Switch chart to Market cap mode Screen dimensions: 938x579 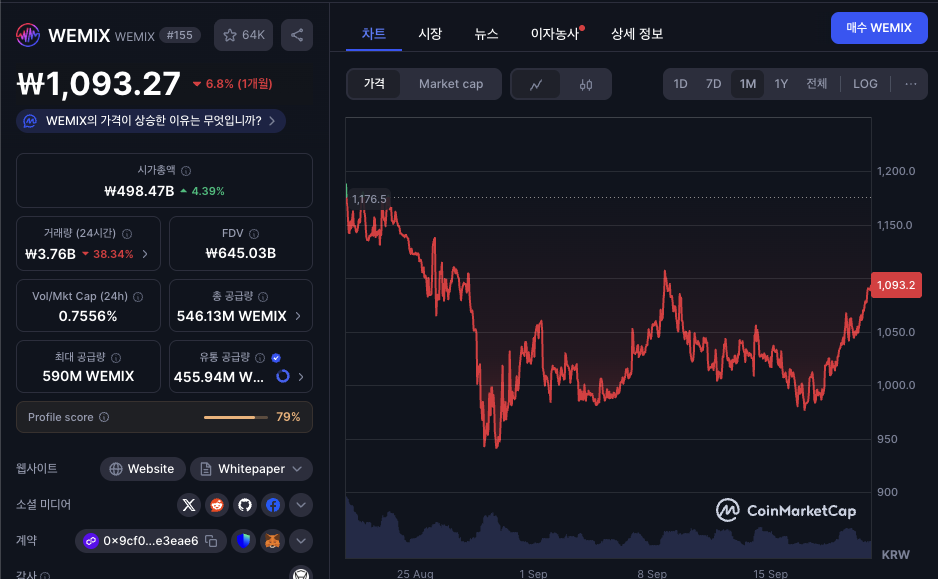pyautogui.click(x=451, y=84)
